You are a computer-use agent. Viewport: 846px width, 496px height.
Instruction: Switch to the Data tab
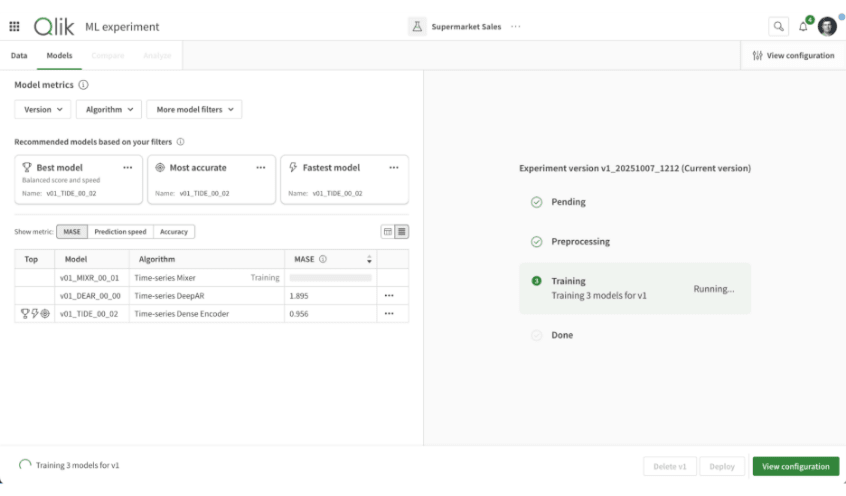pyautogui.click(x=19, y=55)
